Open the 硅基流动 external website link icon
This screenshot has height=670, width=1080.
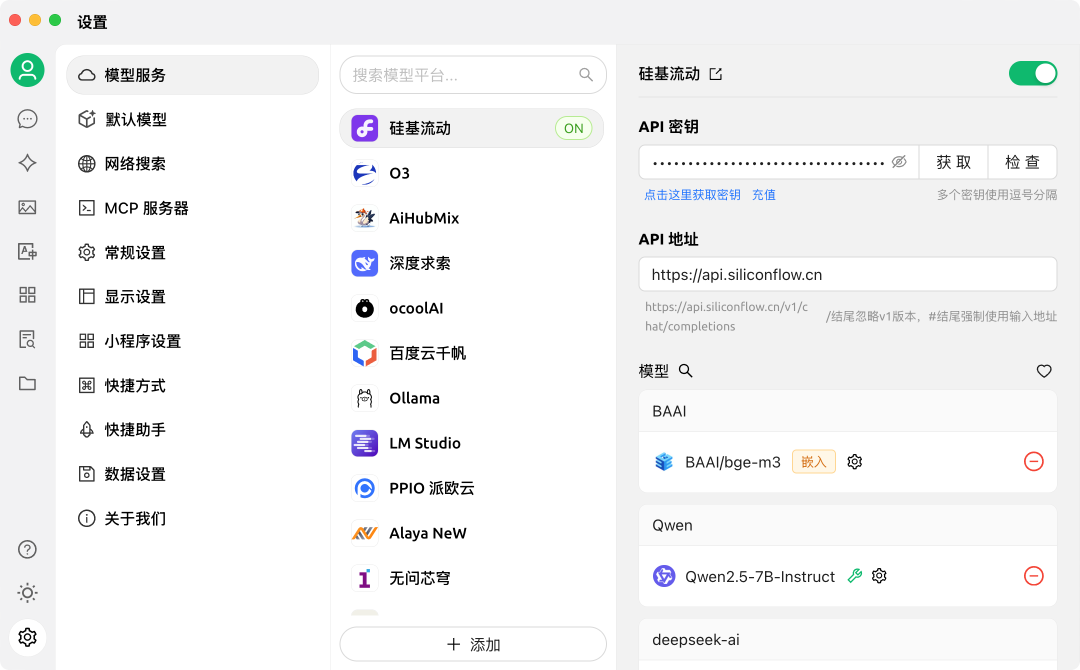716,74
